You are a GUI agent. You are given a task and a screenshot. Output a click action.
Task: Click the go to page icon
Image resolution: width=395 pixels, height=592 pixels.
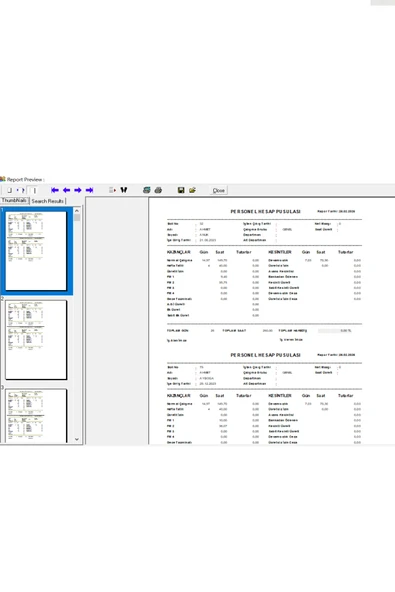pyautogui.click(x=112, y=190)
